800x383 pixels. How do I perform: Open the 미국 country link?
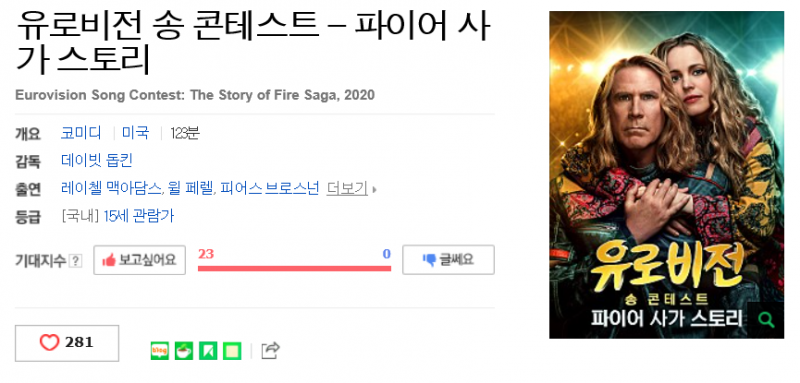(135, 134)
